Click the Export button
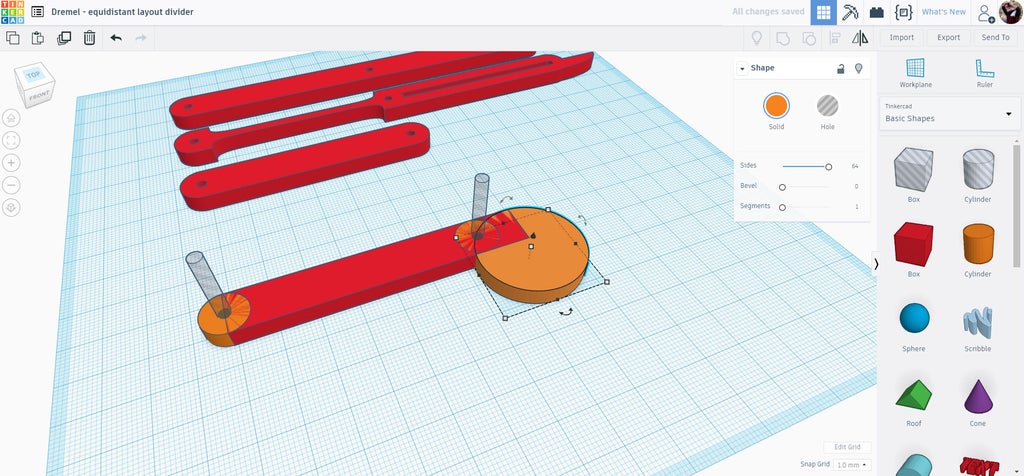 (948, 38)
